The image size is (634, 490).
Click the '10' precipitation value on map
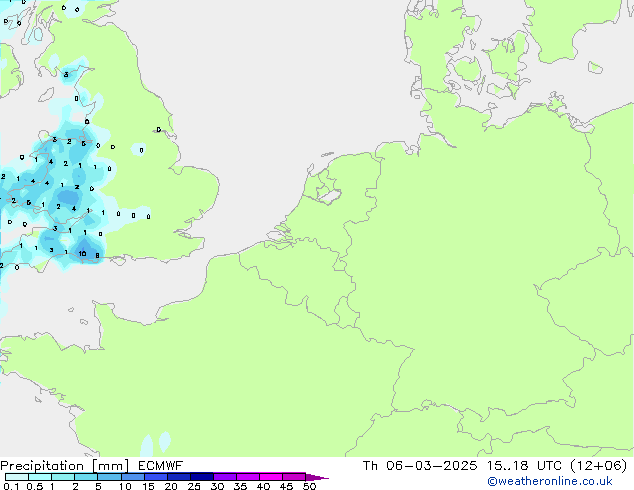[82, 253]
